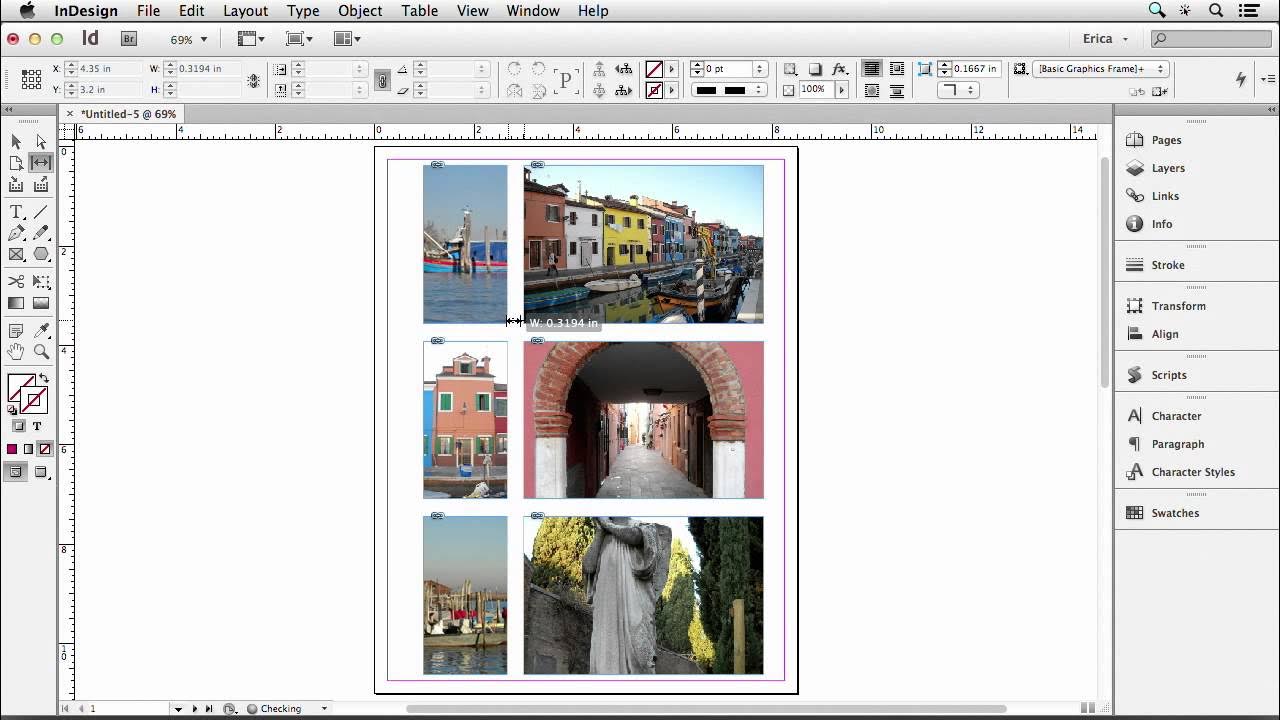Select the Rectangle Frame tool
This screenshot has height=720, width=1280.
pyautogui.click(x=16, y=254)
